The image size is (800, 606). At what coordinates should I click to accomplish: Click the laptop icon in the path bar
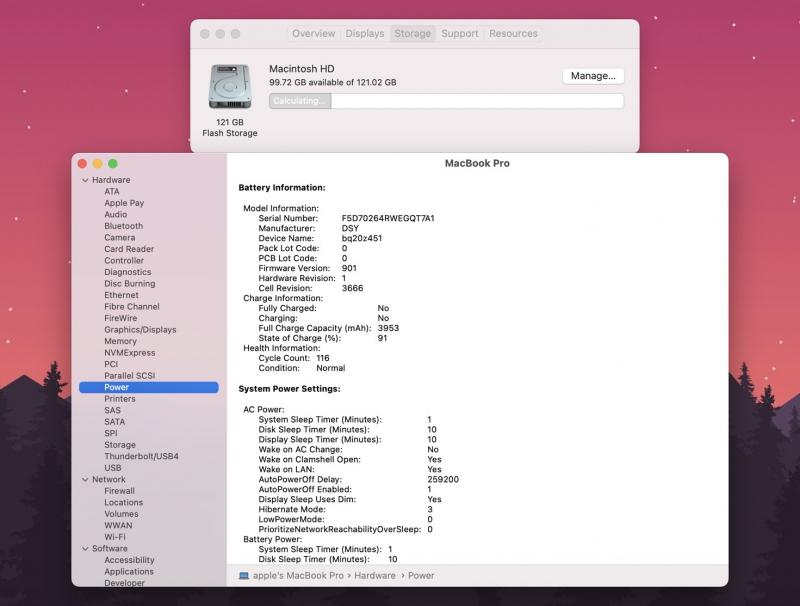point(244,575)
